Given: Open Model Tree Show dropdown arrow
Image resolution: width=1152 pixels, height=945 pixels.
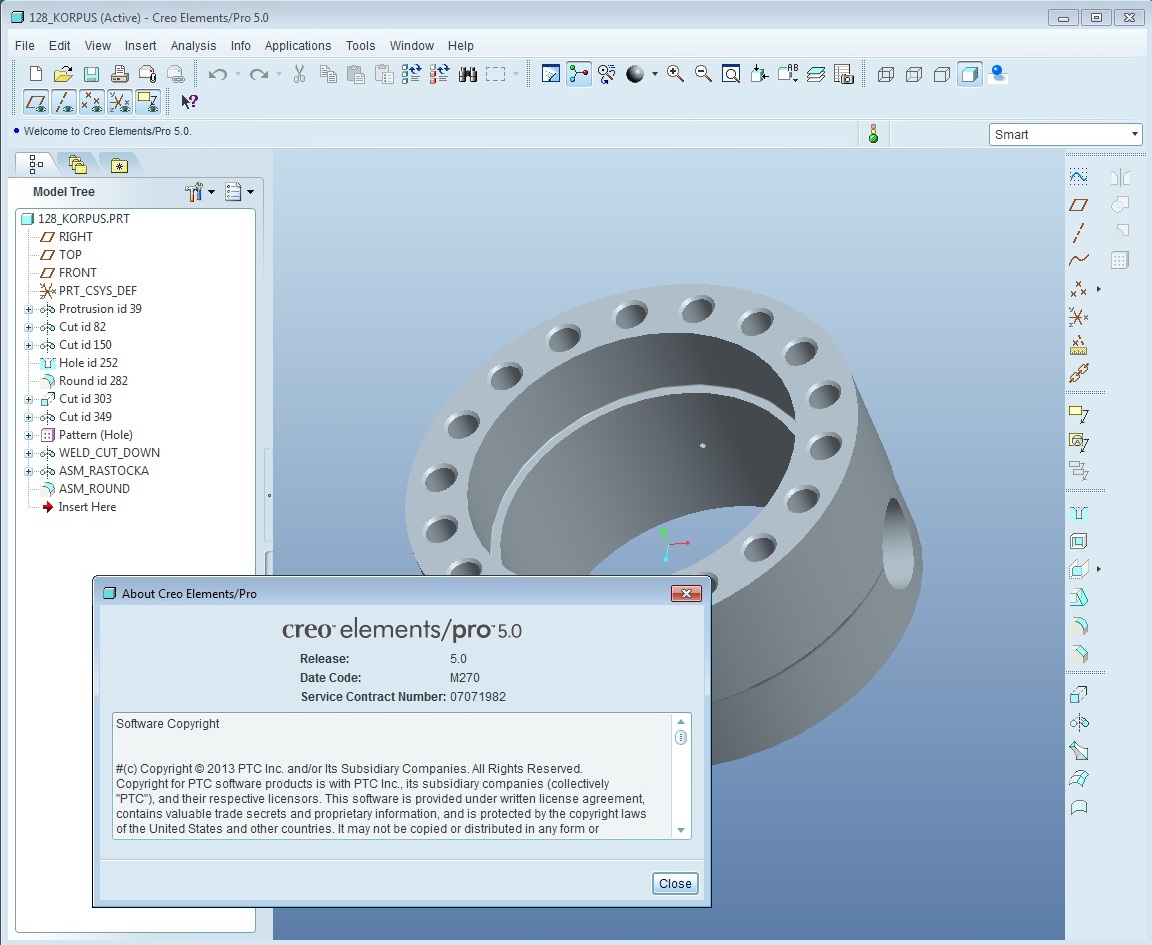Looking at the screenshot, I should (x=251, y=192).
